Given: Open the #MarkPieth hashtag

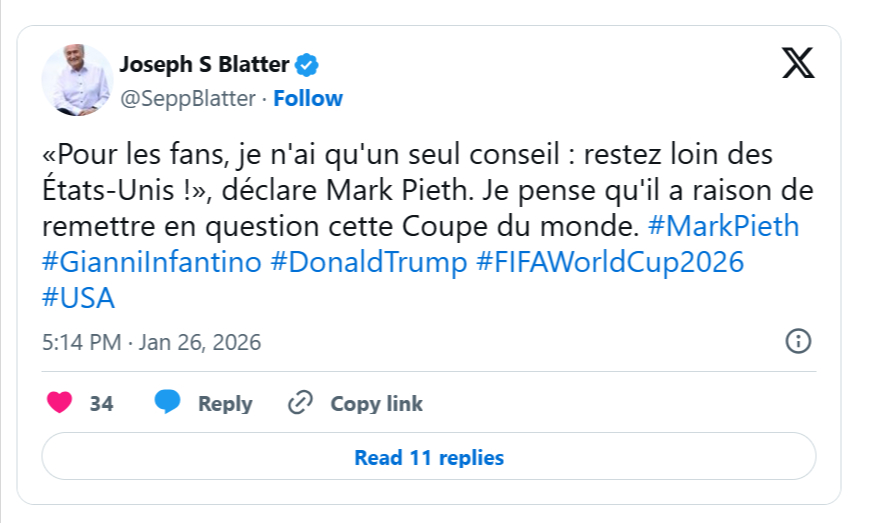Looking at the screenshot, I should point(724,226).
